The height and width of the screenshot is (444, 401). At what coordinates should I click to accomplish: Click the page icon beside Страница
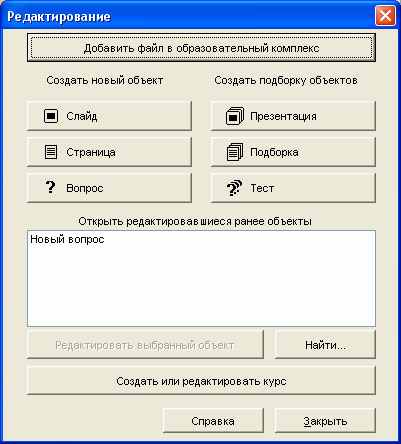tap(51, 152)
